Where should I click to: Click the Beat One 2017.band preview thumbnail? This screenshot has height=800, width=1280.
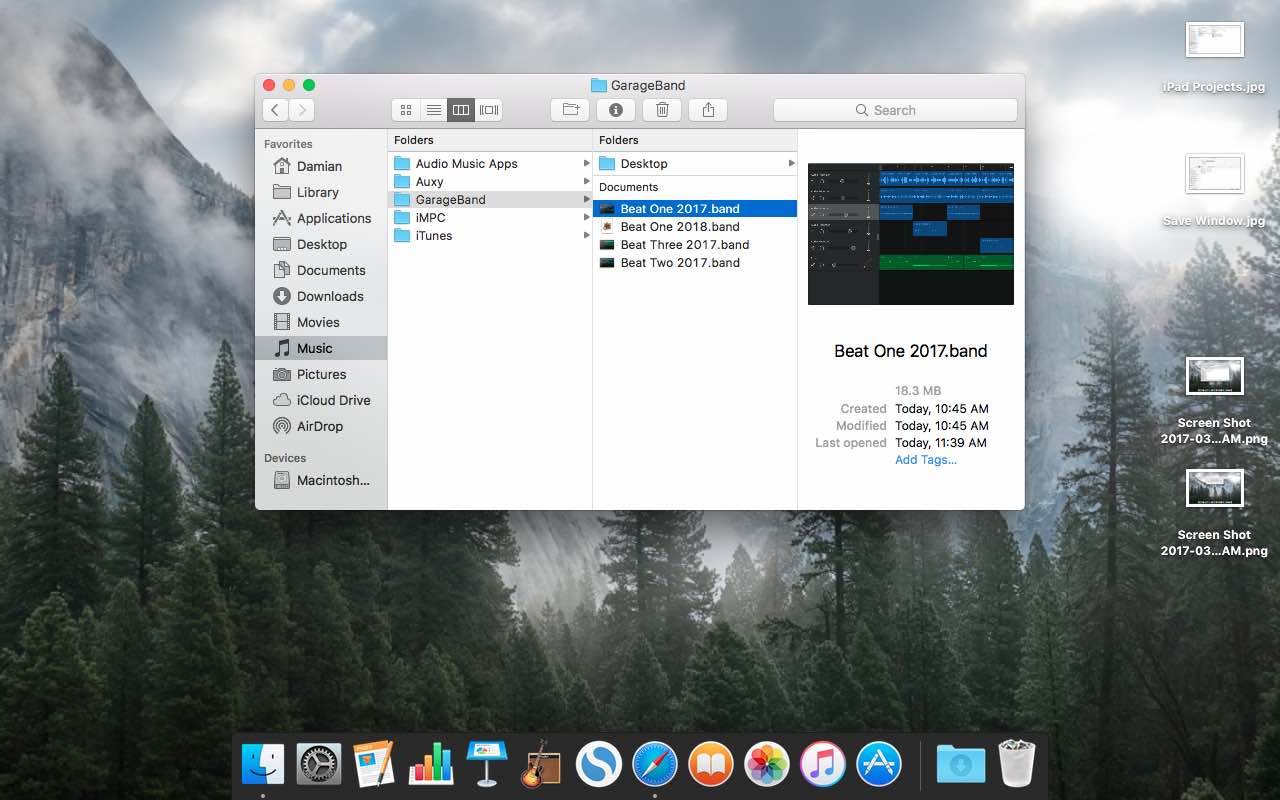tap(910, 234)
